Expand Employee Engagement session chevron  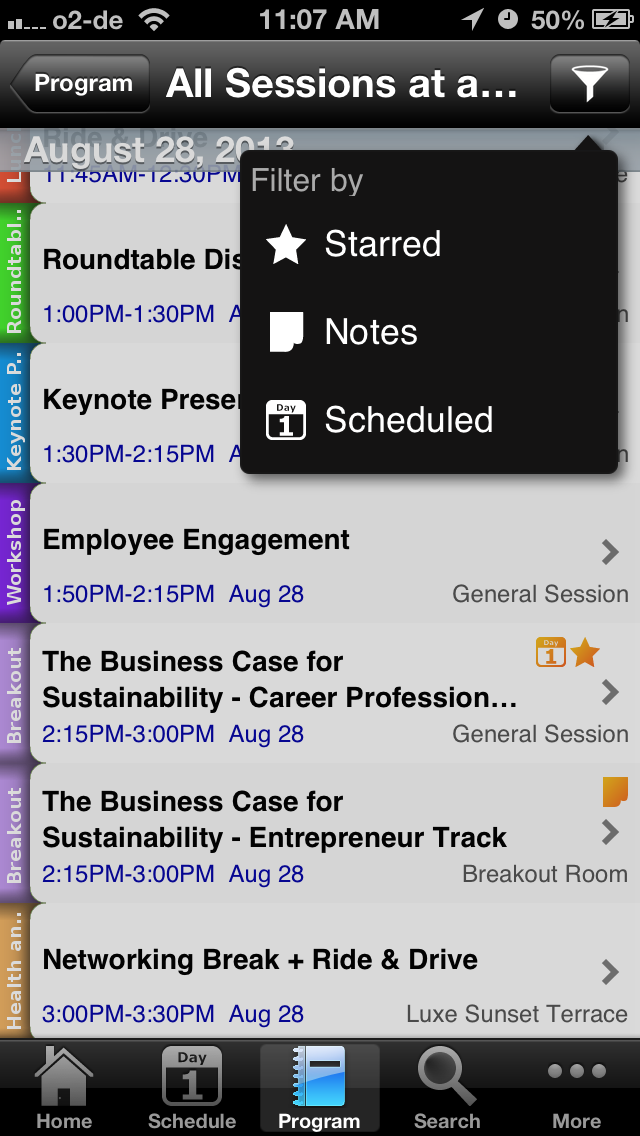[610, 552]
